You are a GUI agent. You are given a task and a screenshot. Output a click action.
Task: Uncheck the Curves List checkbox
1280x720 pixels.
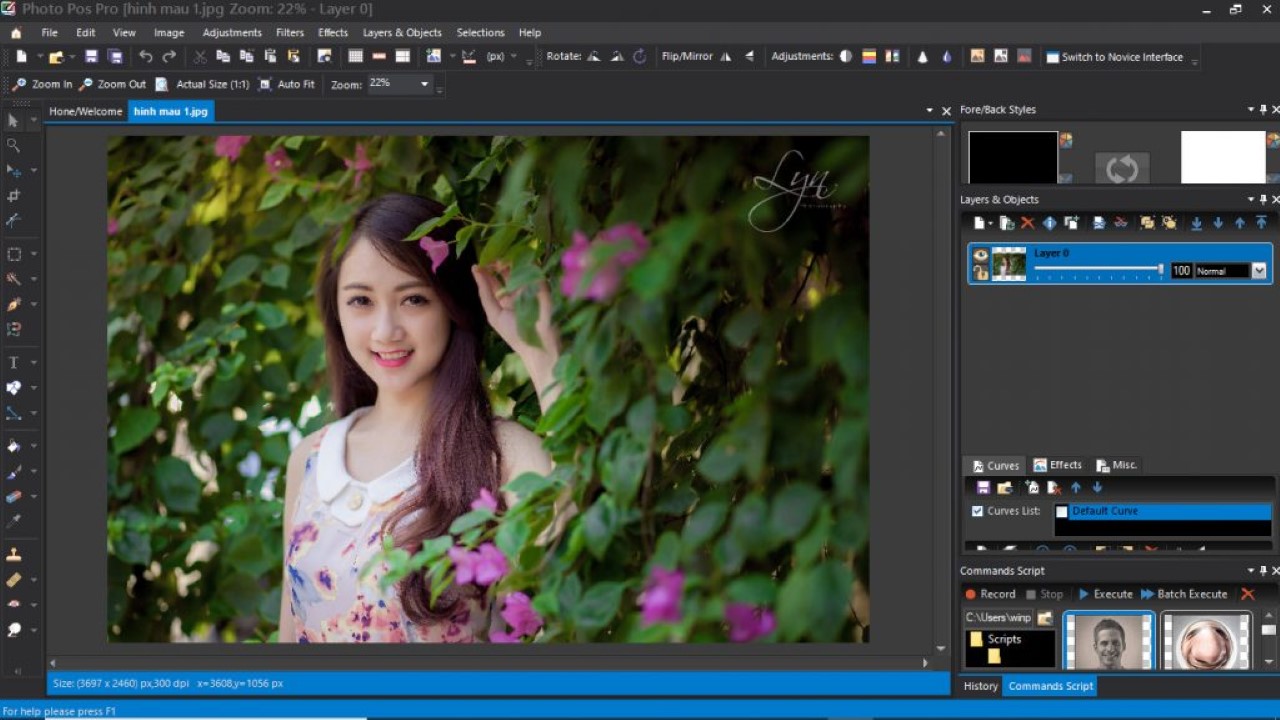pos(977,511)
